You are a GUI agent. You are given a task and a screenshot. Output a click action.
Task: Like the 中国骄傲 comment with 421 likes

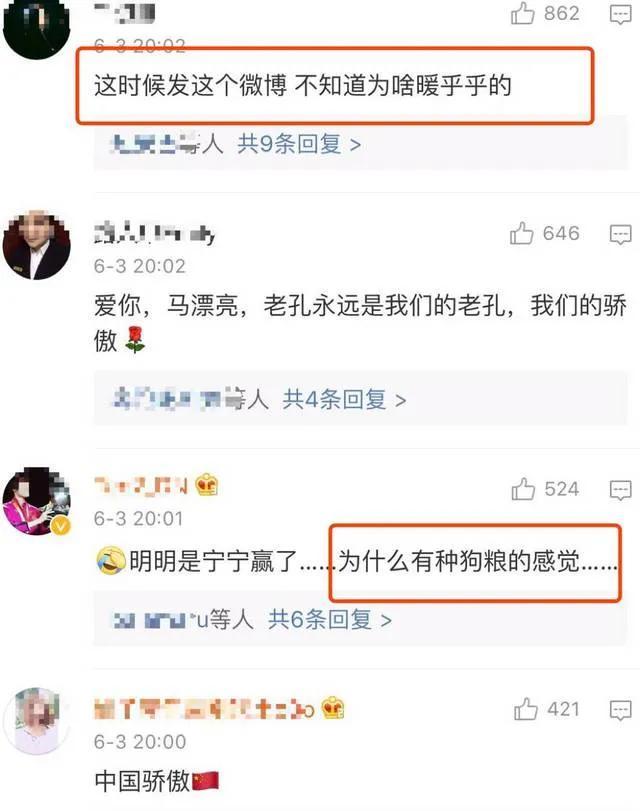[x=526, y=709]
